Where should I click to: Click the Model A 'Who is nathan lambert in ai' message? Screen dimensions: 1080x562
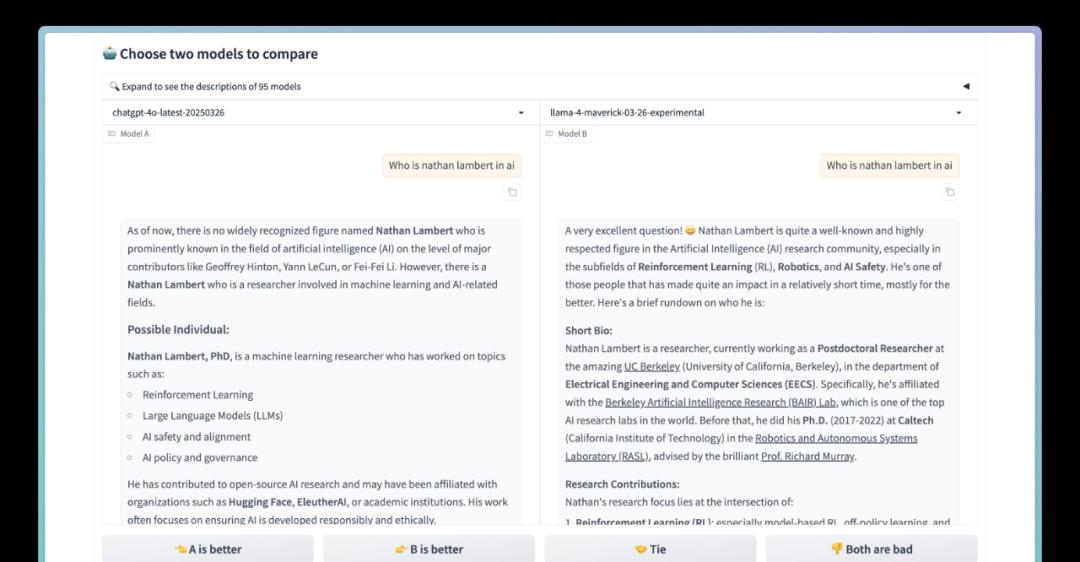pos(452,165)
